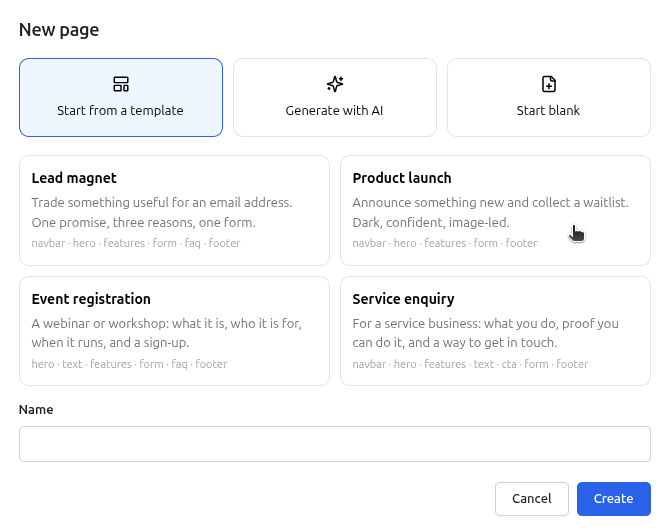Click the template layout icon
The image size is (669, 531).
(x=121, y=84)
